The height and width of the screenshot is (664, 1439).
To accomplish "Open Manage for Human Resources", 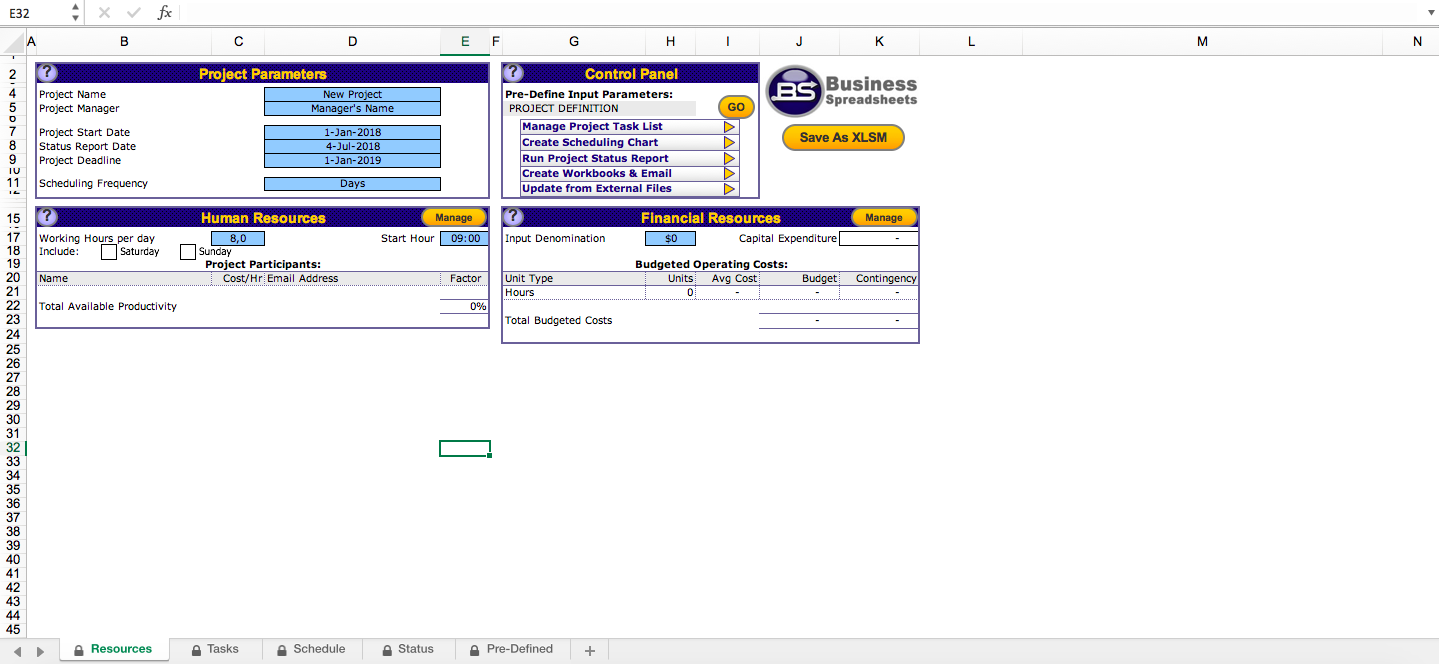I will tap(453, 216).
